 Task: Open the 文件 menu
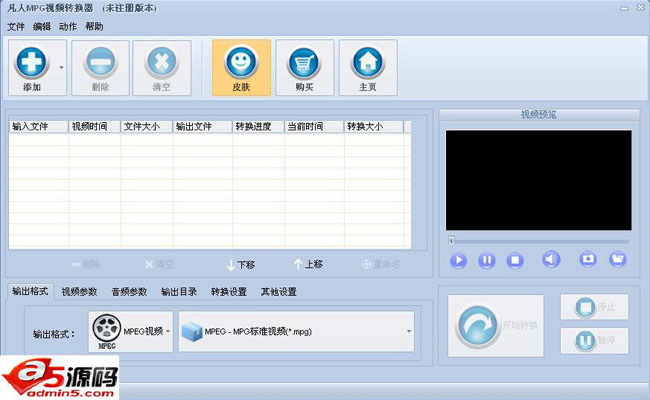point(16,26)
